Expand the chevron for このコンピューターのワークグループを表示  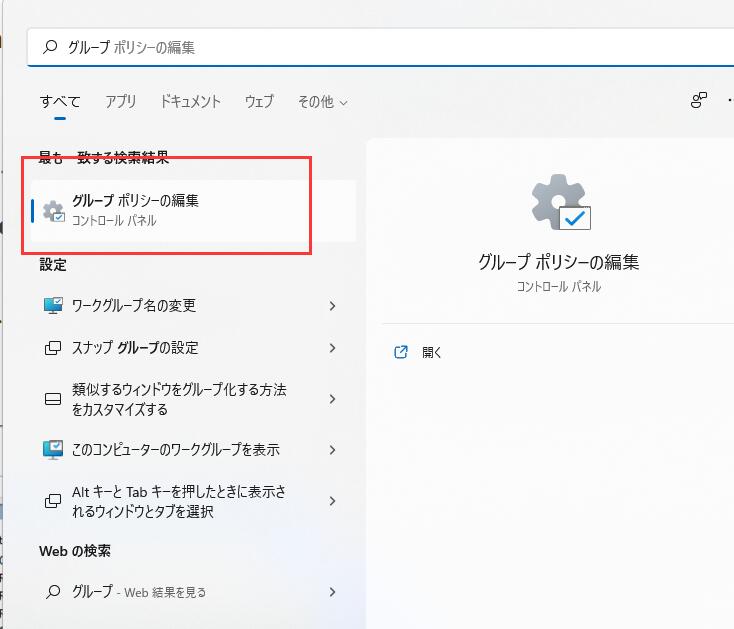[332, 450]
